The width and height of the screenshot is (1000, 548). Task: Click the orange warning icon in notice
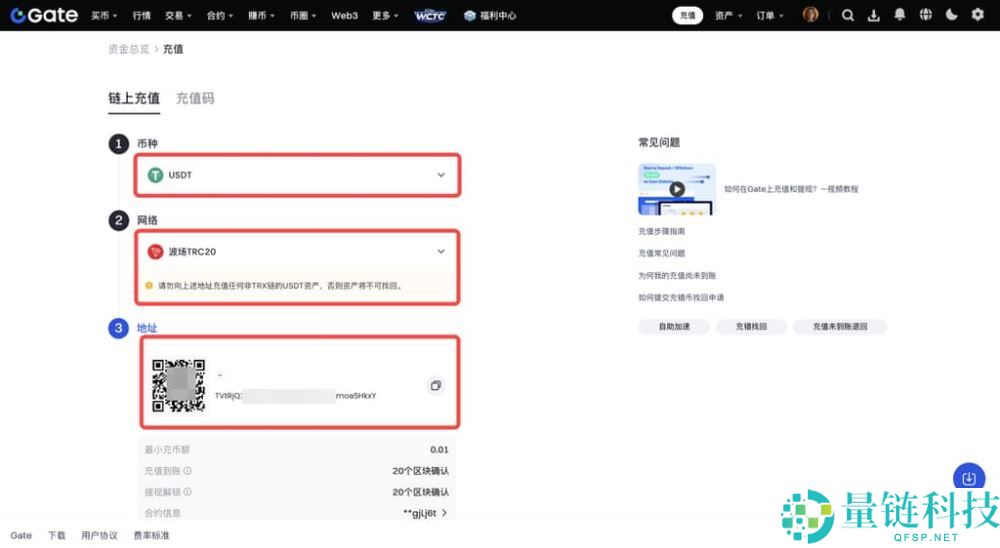(x=149, y=286)
